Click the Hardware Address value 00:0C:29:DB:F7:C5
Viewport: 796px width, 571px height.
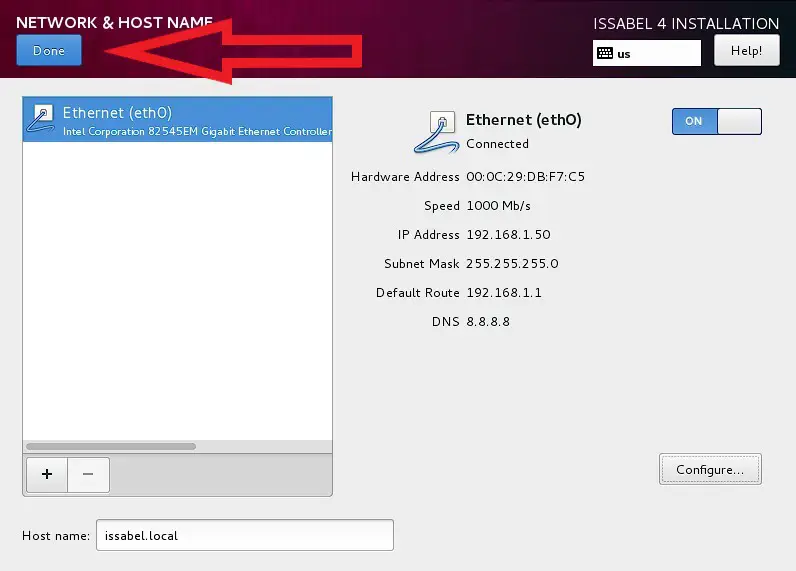click(525, 177)
